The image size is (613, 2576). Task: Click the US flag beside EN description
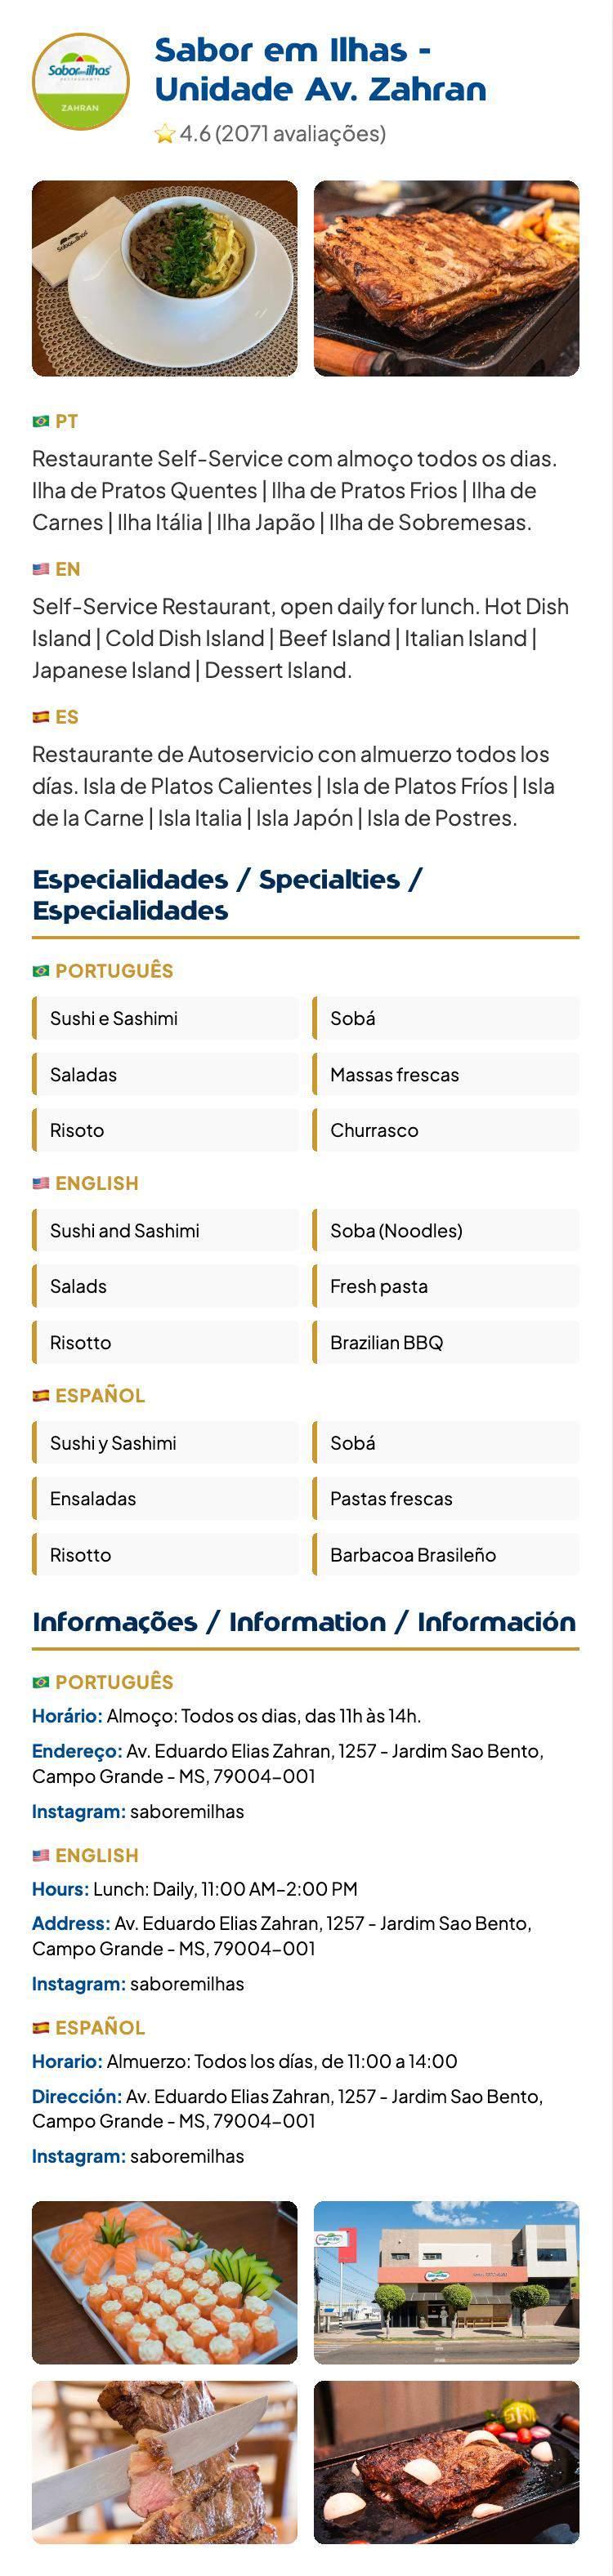41,569
